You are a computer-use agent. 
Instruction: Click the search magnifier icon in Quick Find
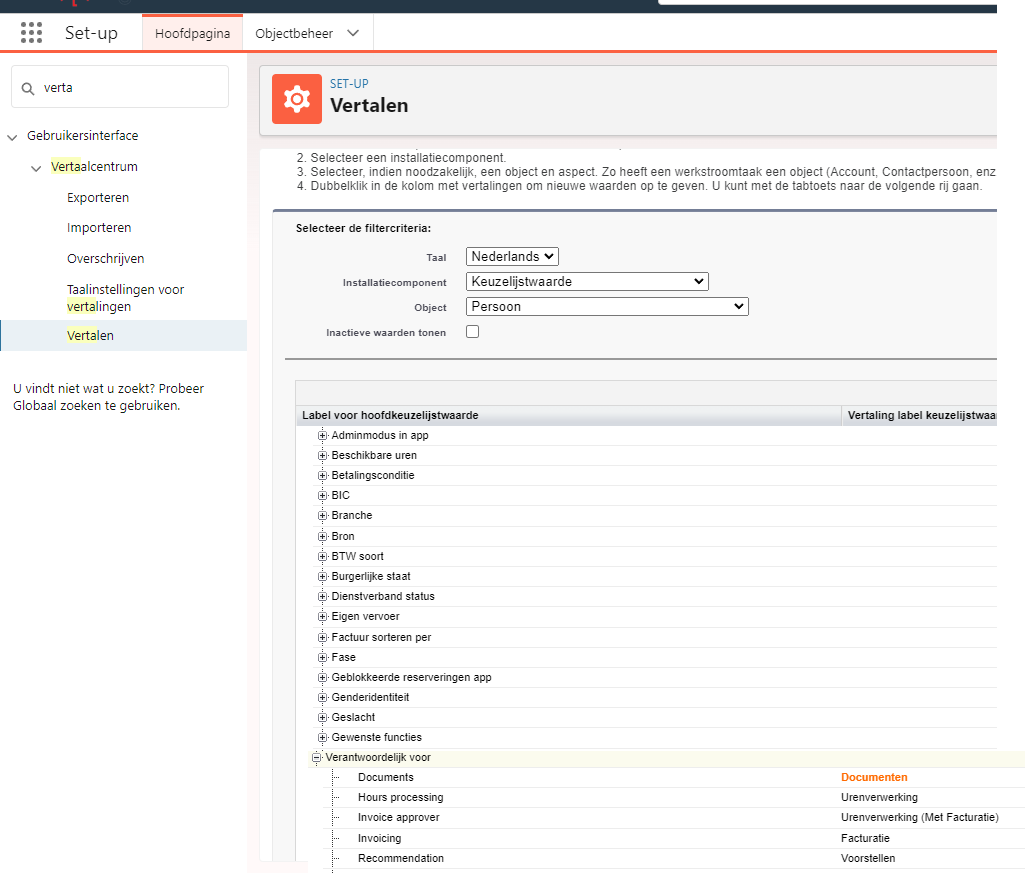click(x=28, y=88)
